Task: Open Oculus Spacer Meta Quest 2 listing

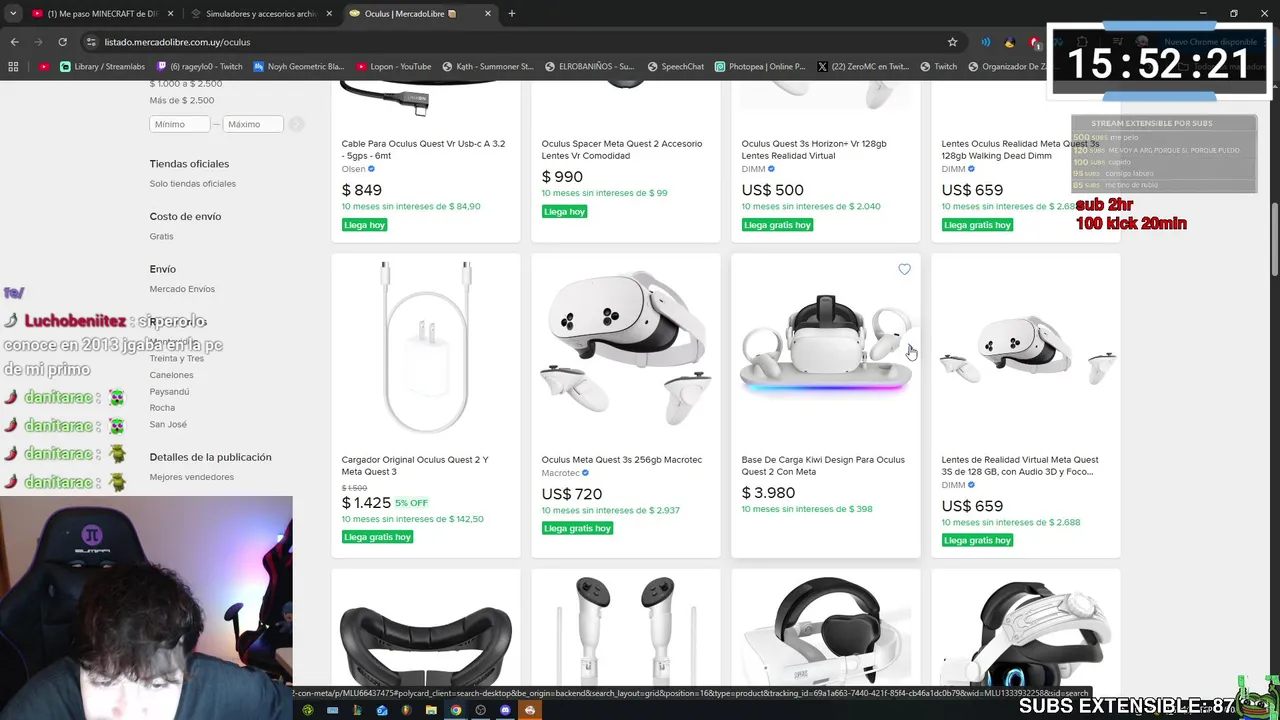Action: [x=621, y=149]
